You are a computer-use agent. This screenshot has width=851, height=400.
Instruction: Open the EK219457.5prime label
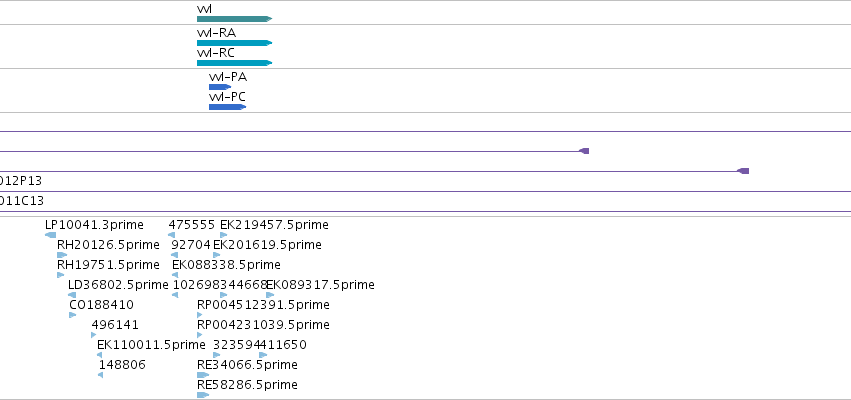pyautogui.click(x=274, y=225)
